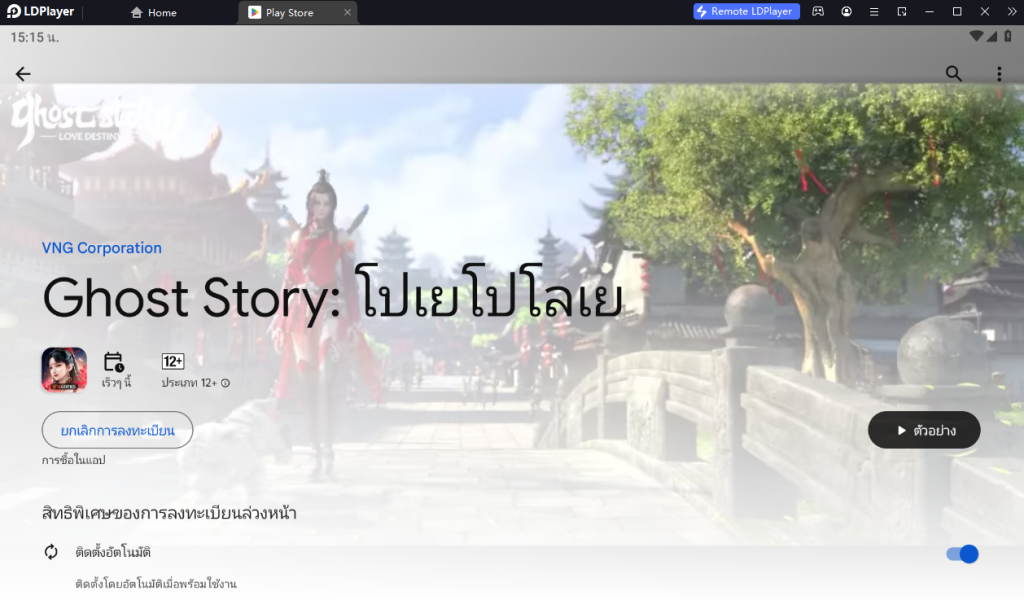Switch to the Play Store tab
This screenshot has height=600, width=1024.
(289, 12)
